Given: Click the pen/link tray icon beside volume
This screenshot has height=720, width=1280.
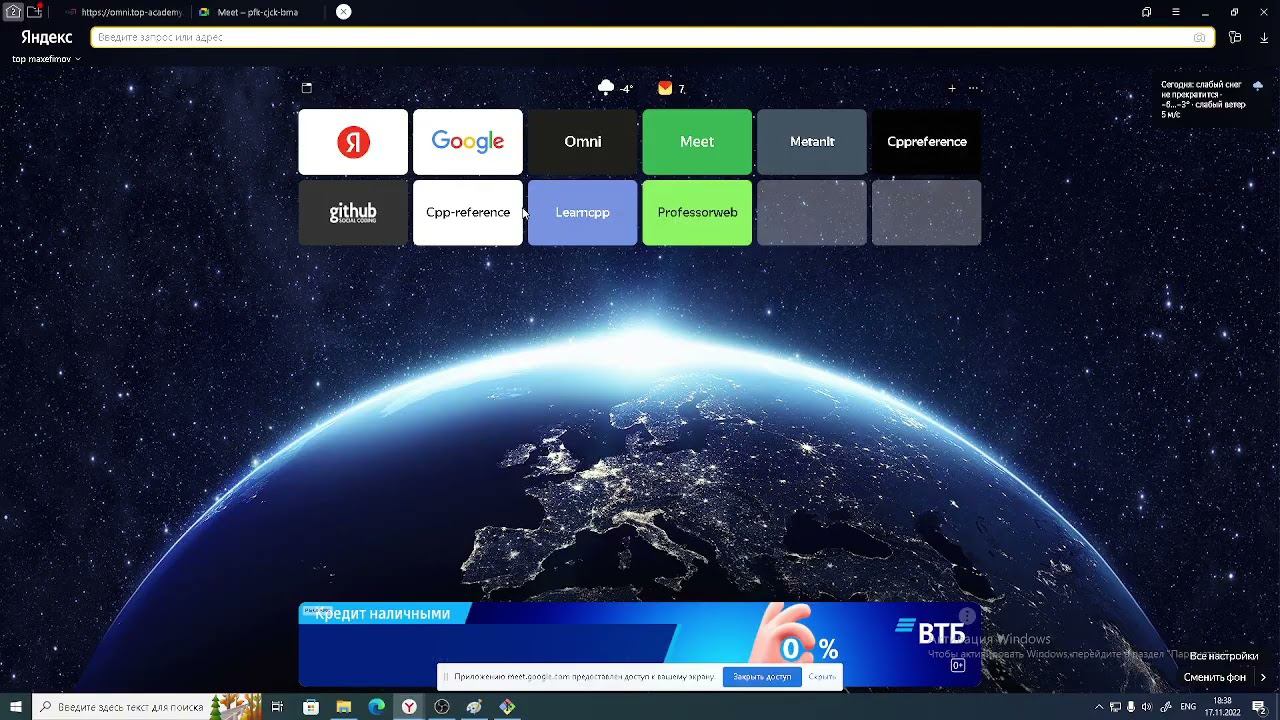Looking at the screenshot, I should point(1166,707).
